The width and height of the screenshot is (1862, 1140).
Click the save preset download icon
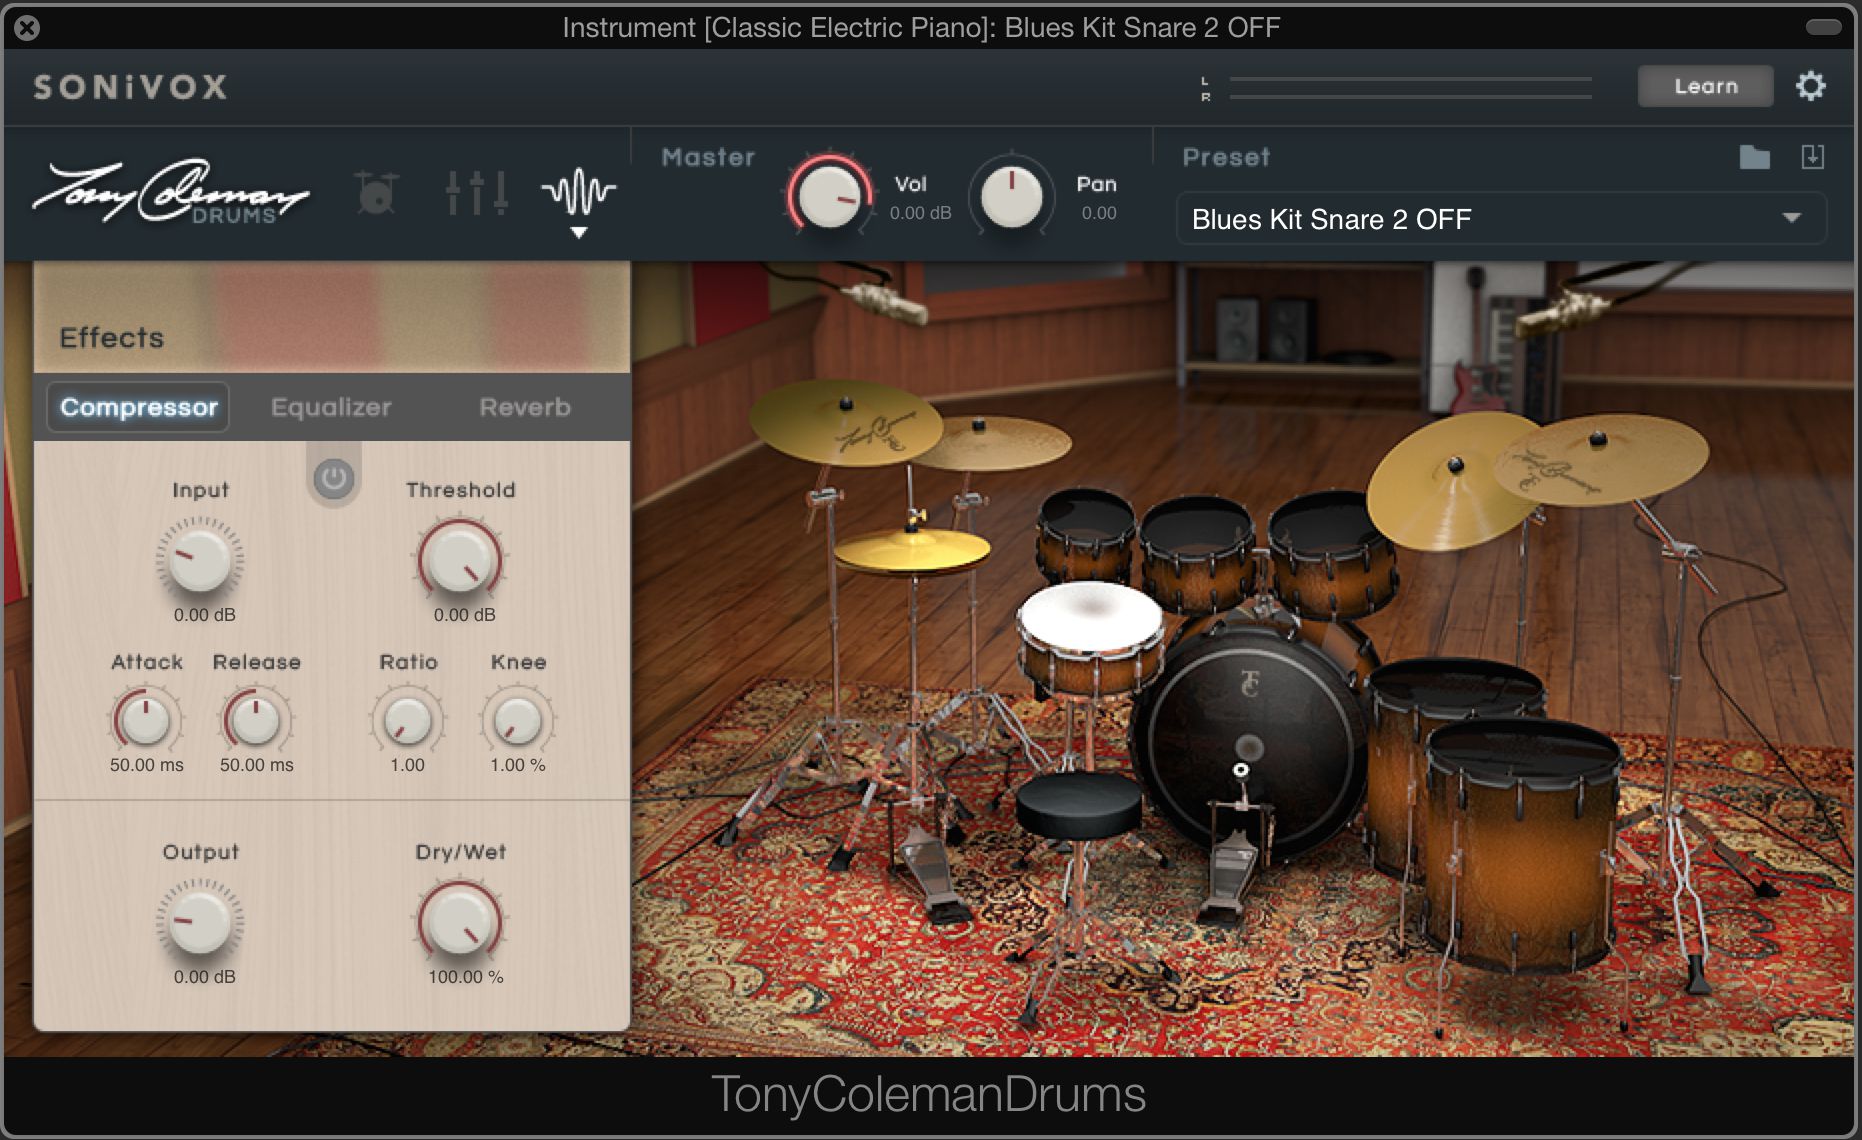coord(1812,157)
